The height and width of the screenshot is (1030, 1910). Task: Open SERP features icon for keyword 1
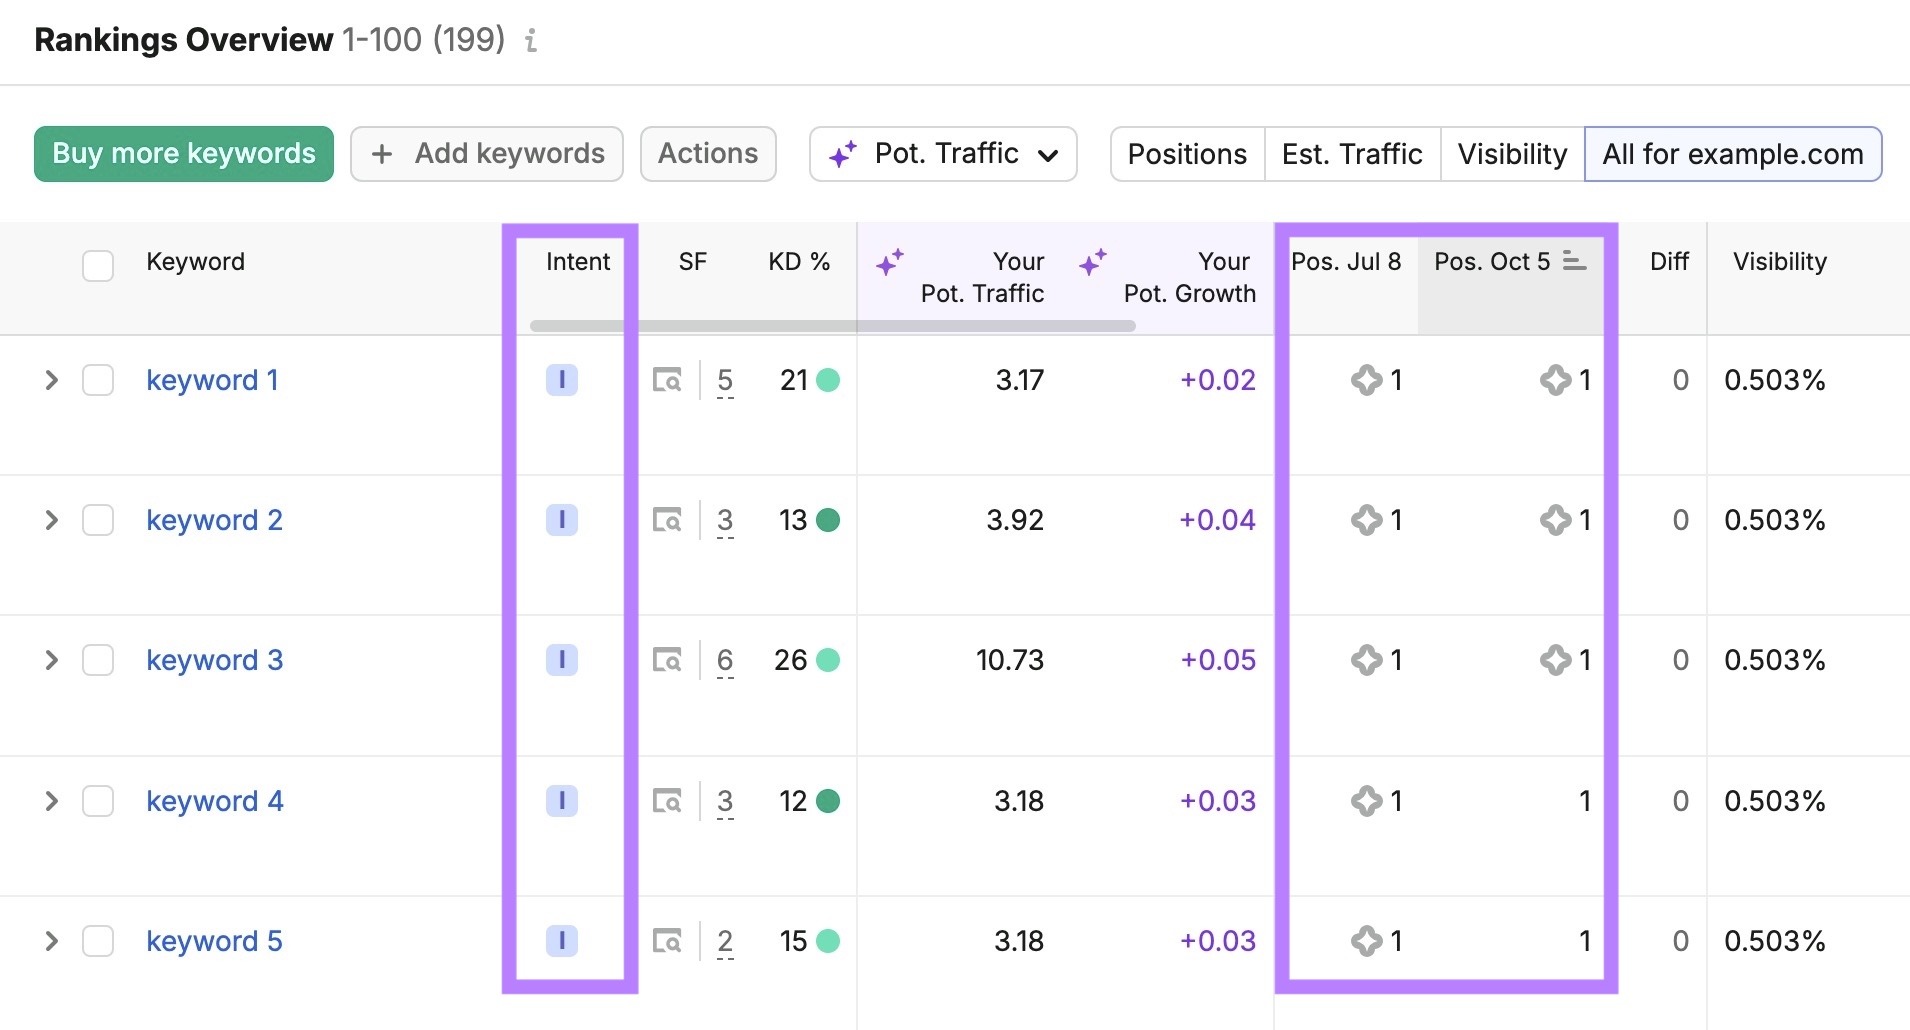[x=667, y=380]
